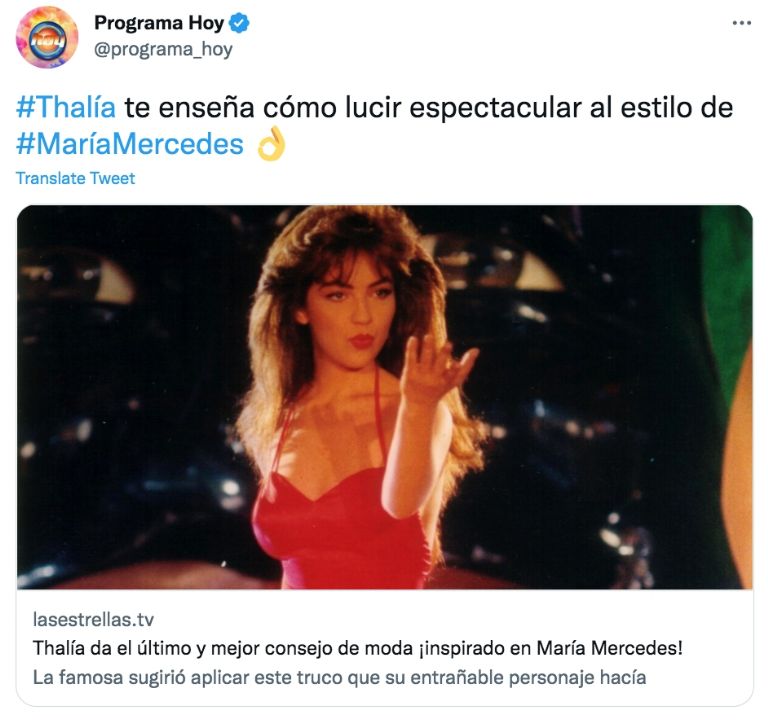This screenshot has height=723, width=768.
Task: Click Translate Tweet
Action: (75, 178)
